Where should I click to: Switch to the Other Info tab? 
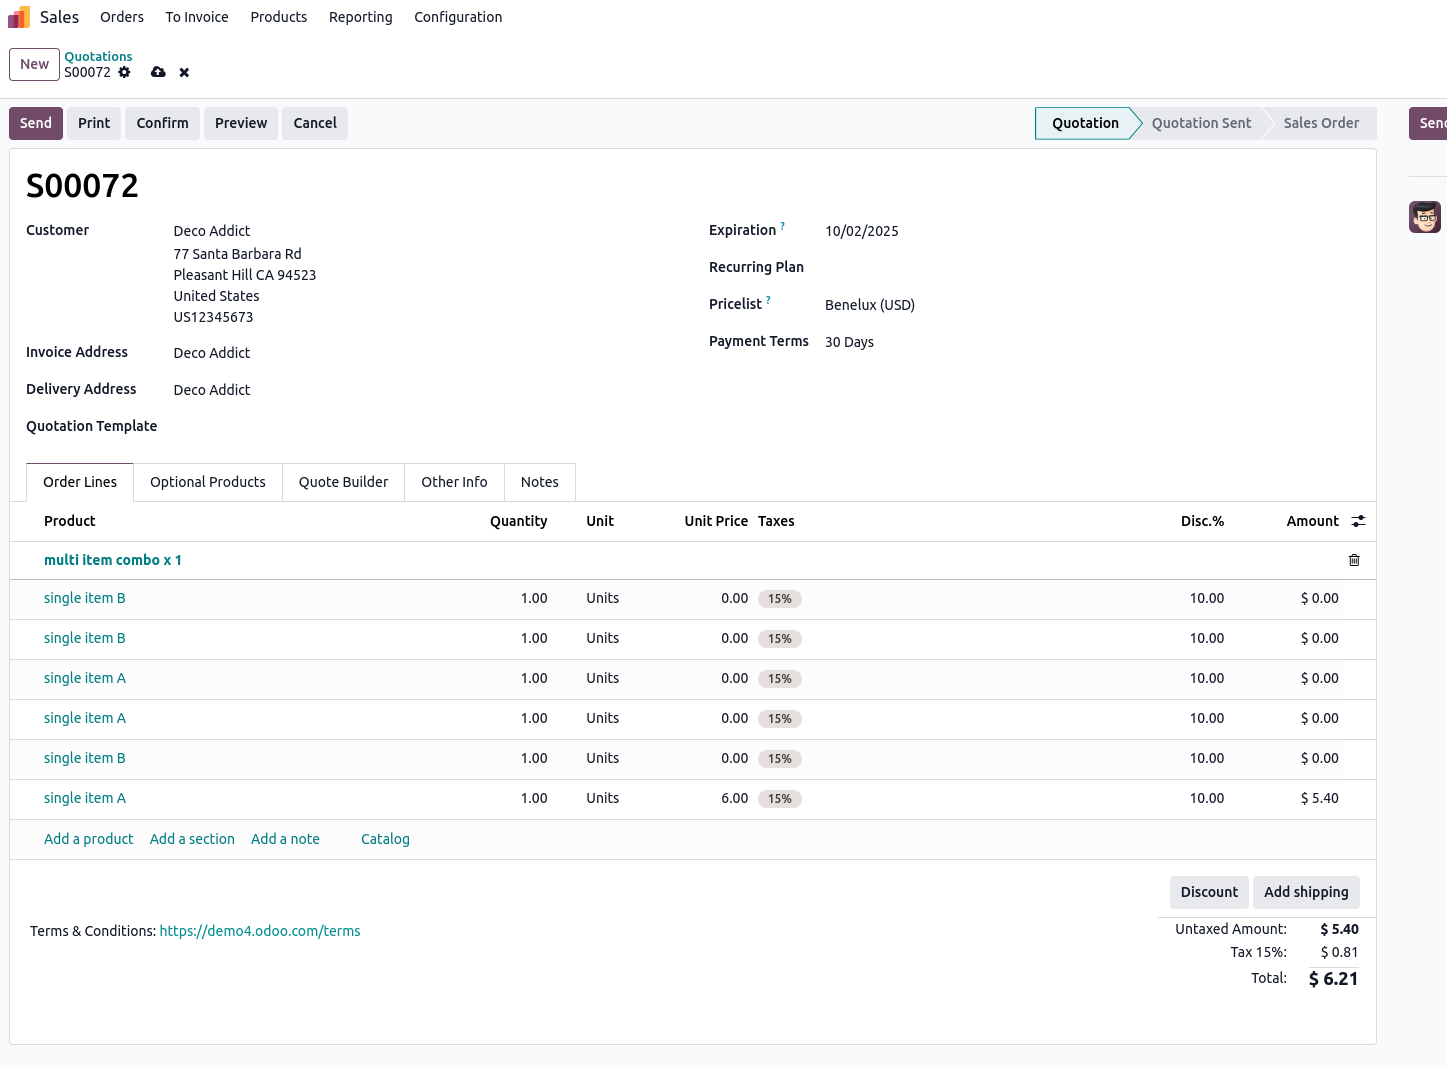pos(454,482)
